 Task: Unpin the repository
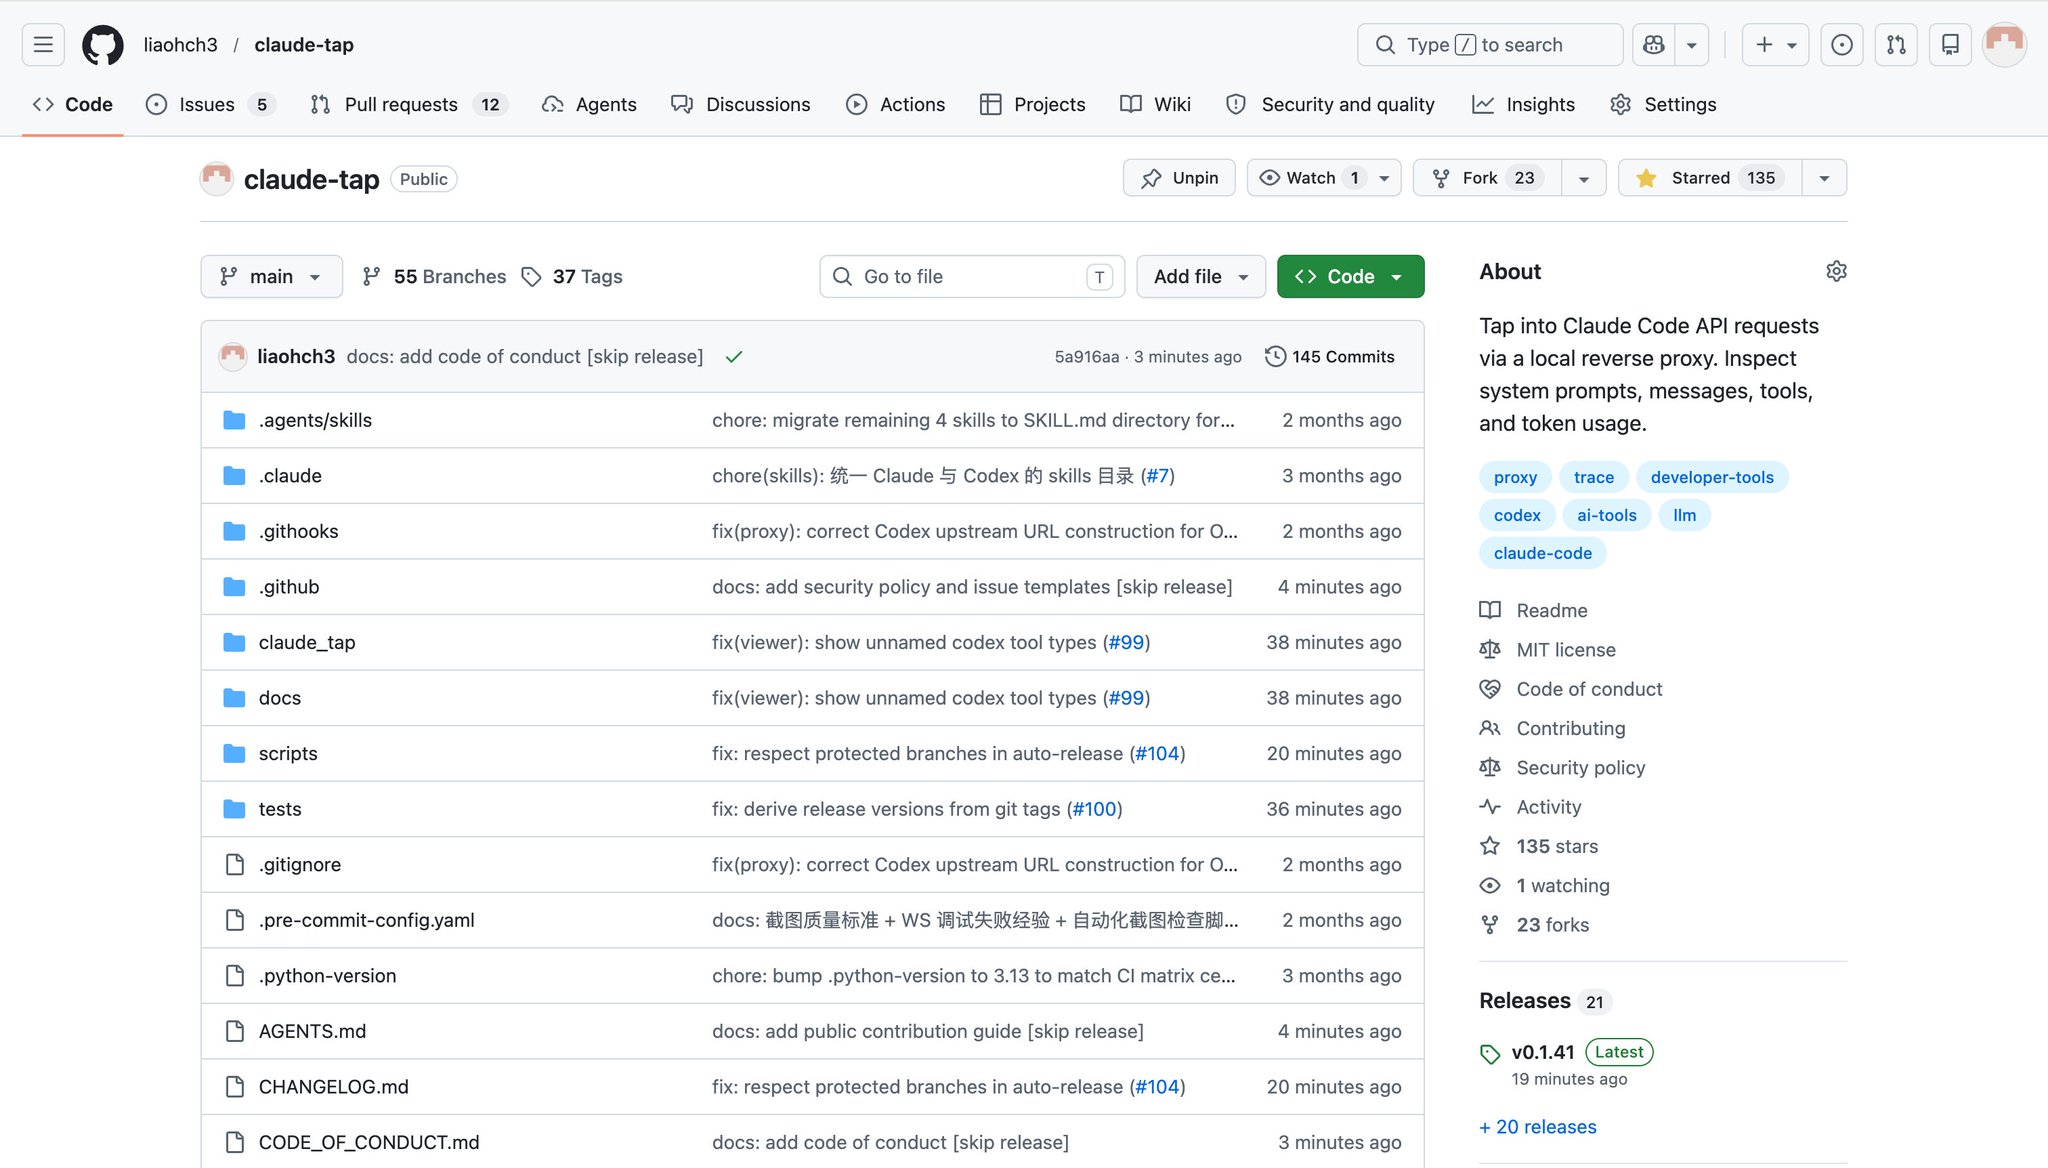point(1179,178)
